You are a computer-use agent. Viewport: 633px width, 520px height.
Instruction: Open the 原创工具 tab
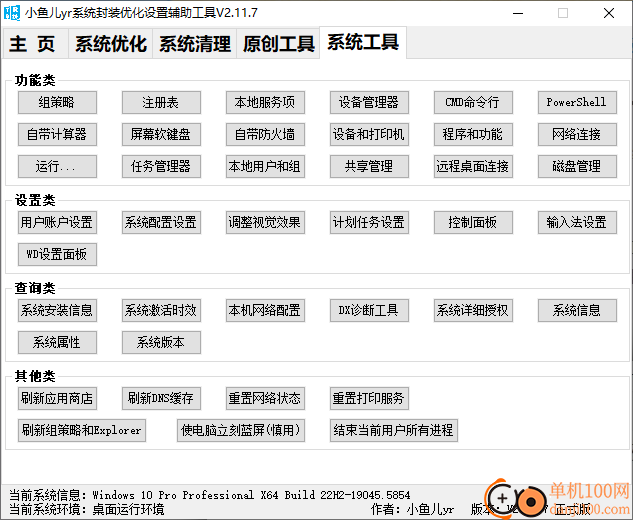pyautogui.click(x=279, y=44)
